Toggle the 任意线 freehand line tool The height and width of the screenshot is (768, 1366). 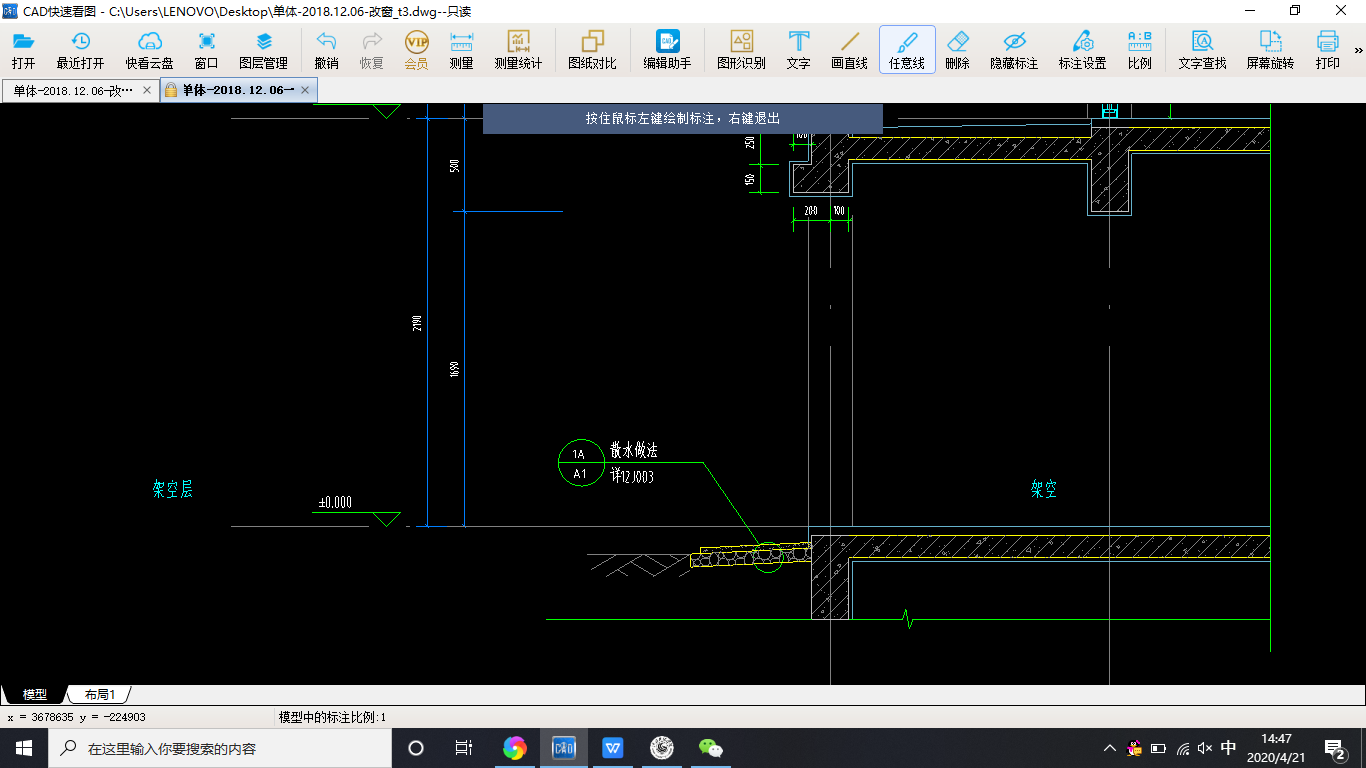907,50
